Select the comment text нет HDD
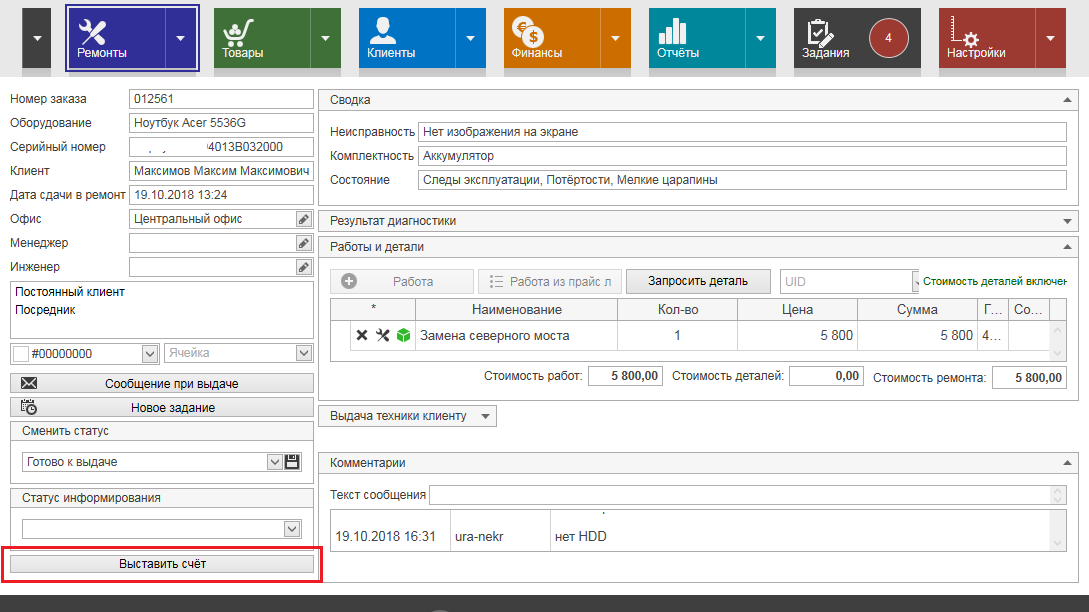Viewport: 1089px width, 612px height. pos(581,536)
